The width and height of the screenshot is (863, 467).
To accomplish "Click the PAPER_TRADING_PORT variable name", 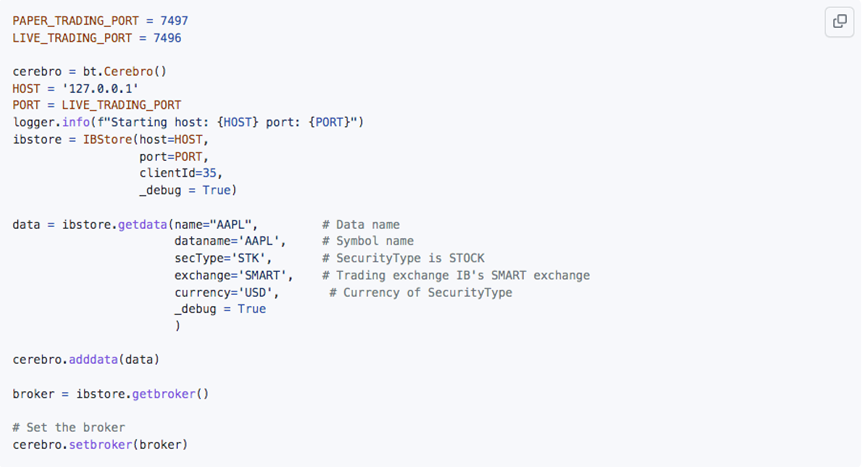I will point(76,21).
